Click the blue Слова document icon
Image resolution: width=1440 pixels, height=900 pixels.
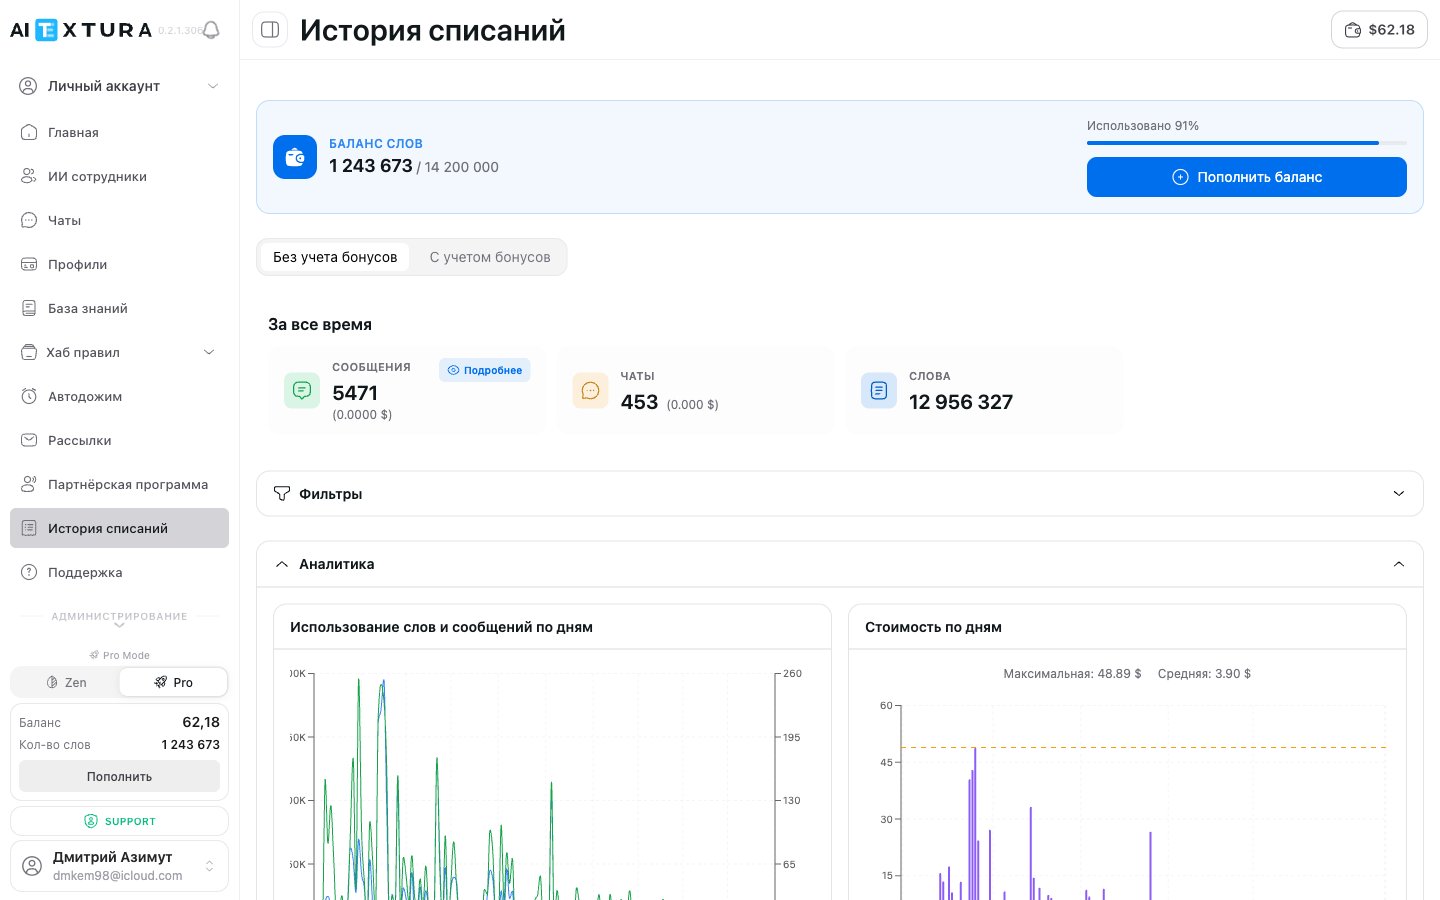point(879,391)
